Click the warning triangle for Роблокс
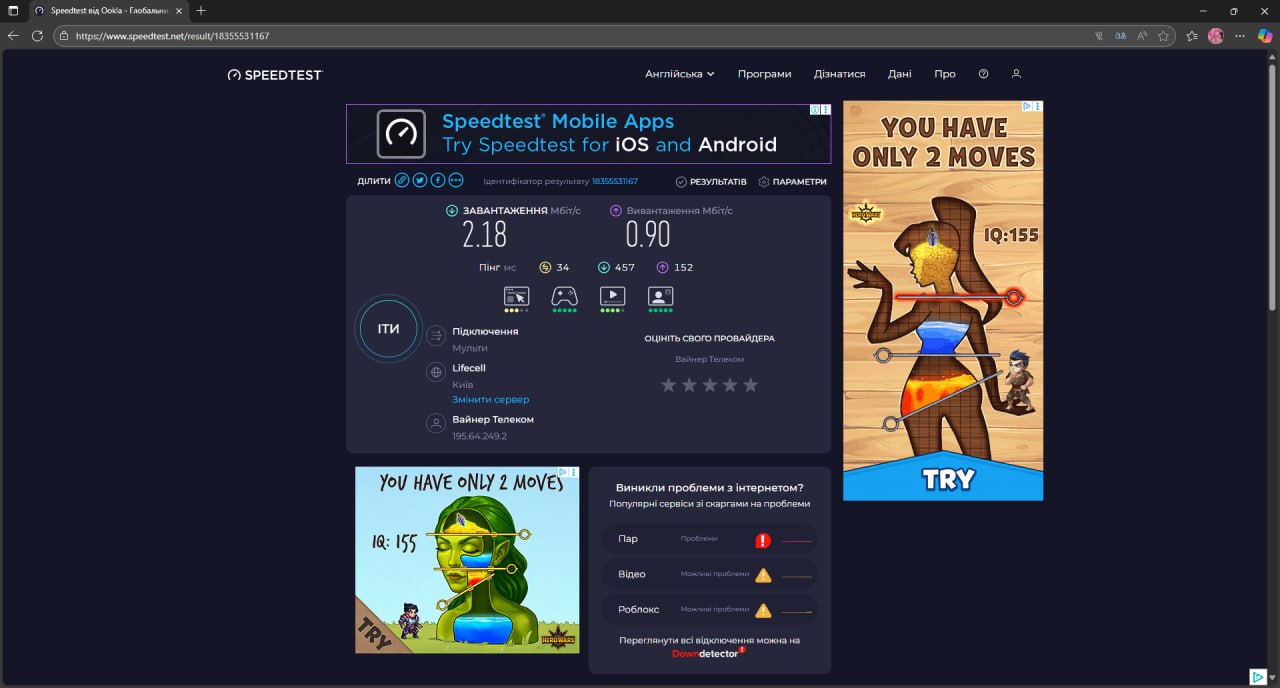1280x688 pixels. click(763, 610)
